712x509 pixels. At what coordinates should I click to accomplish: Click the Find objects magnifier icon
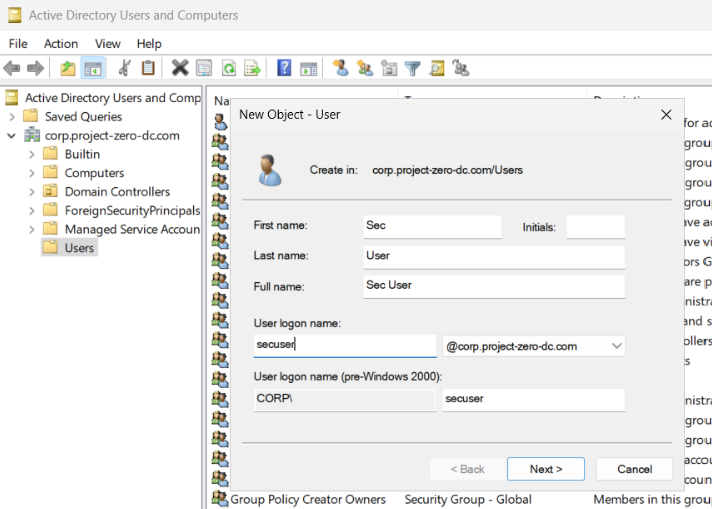click(x=437, y=68)
